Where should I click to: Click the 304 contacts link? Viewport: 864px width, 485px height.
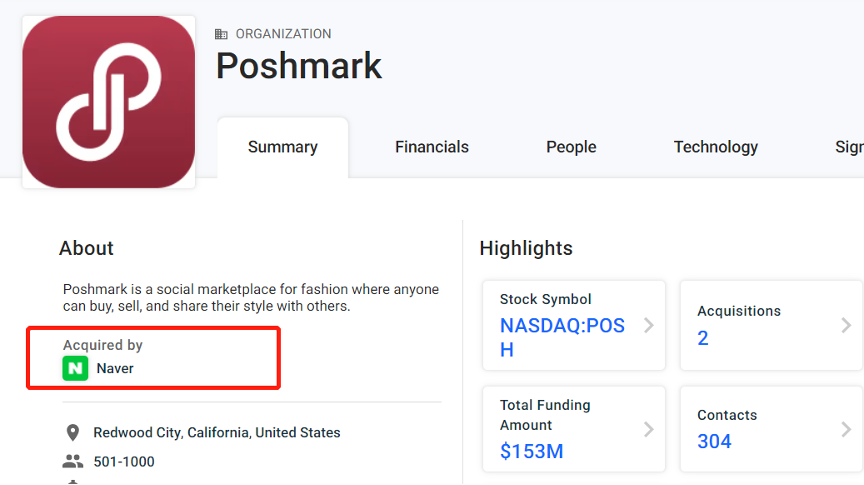coord(714,441)
